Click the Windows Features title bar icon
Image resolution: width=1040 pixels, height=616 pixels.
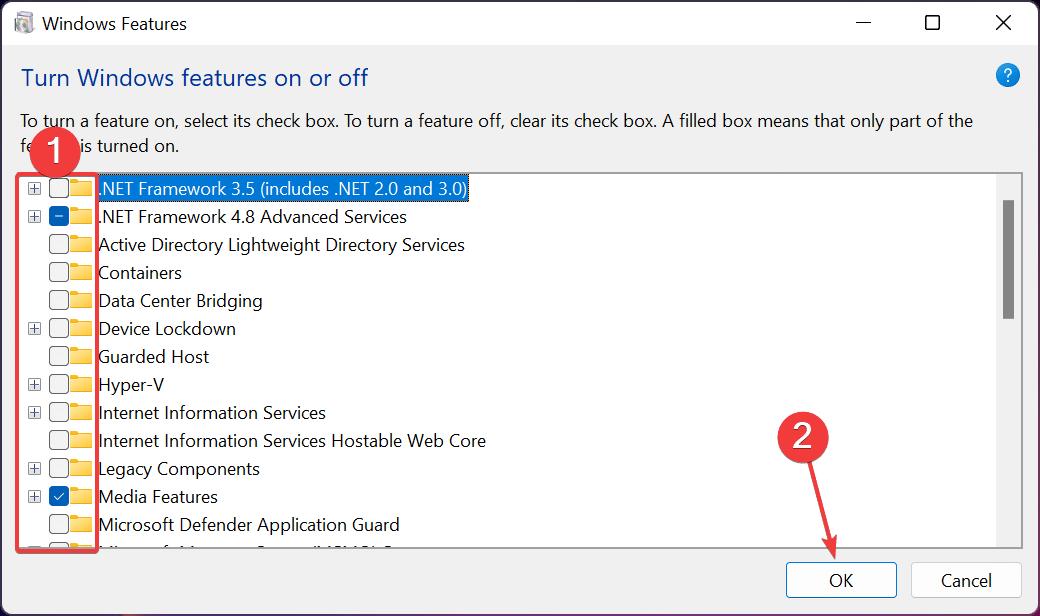(x=22, y=22)
